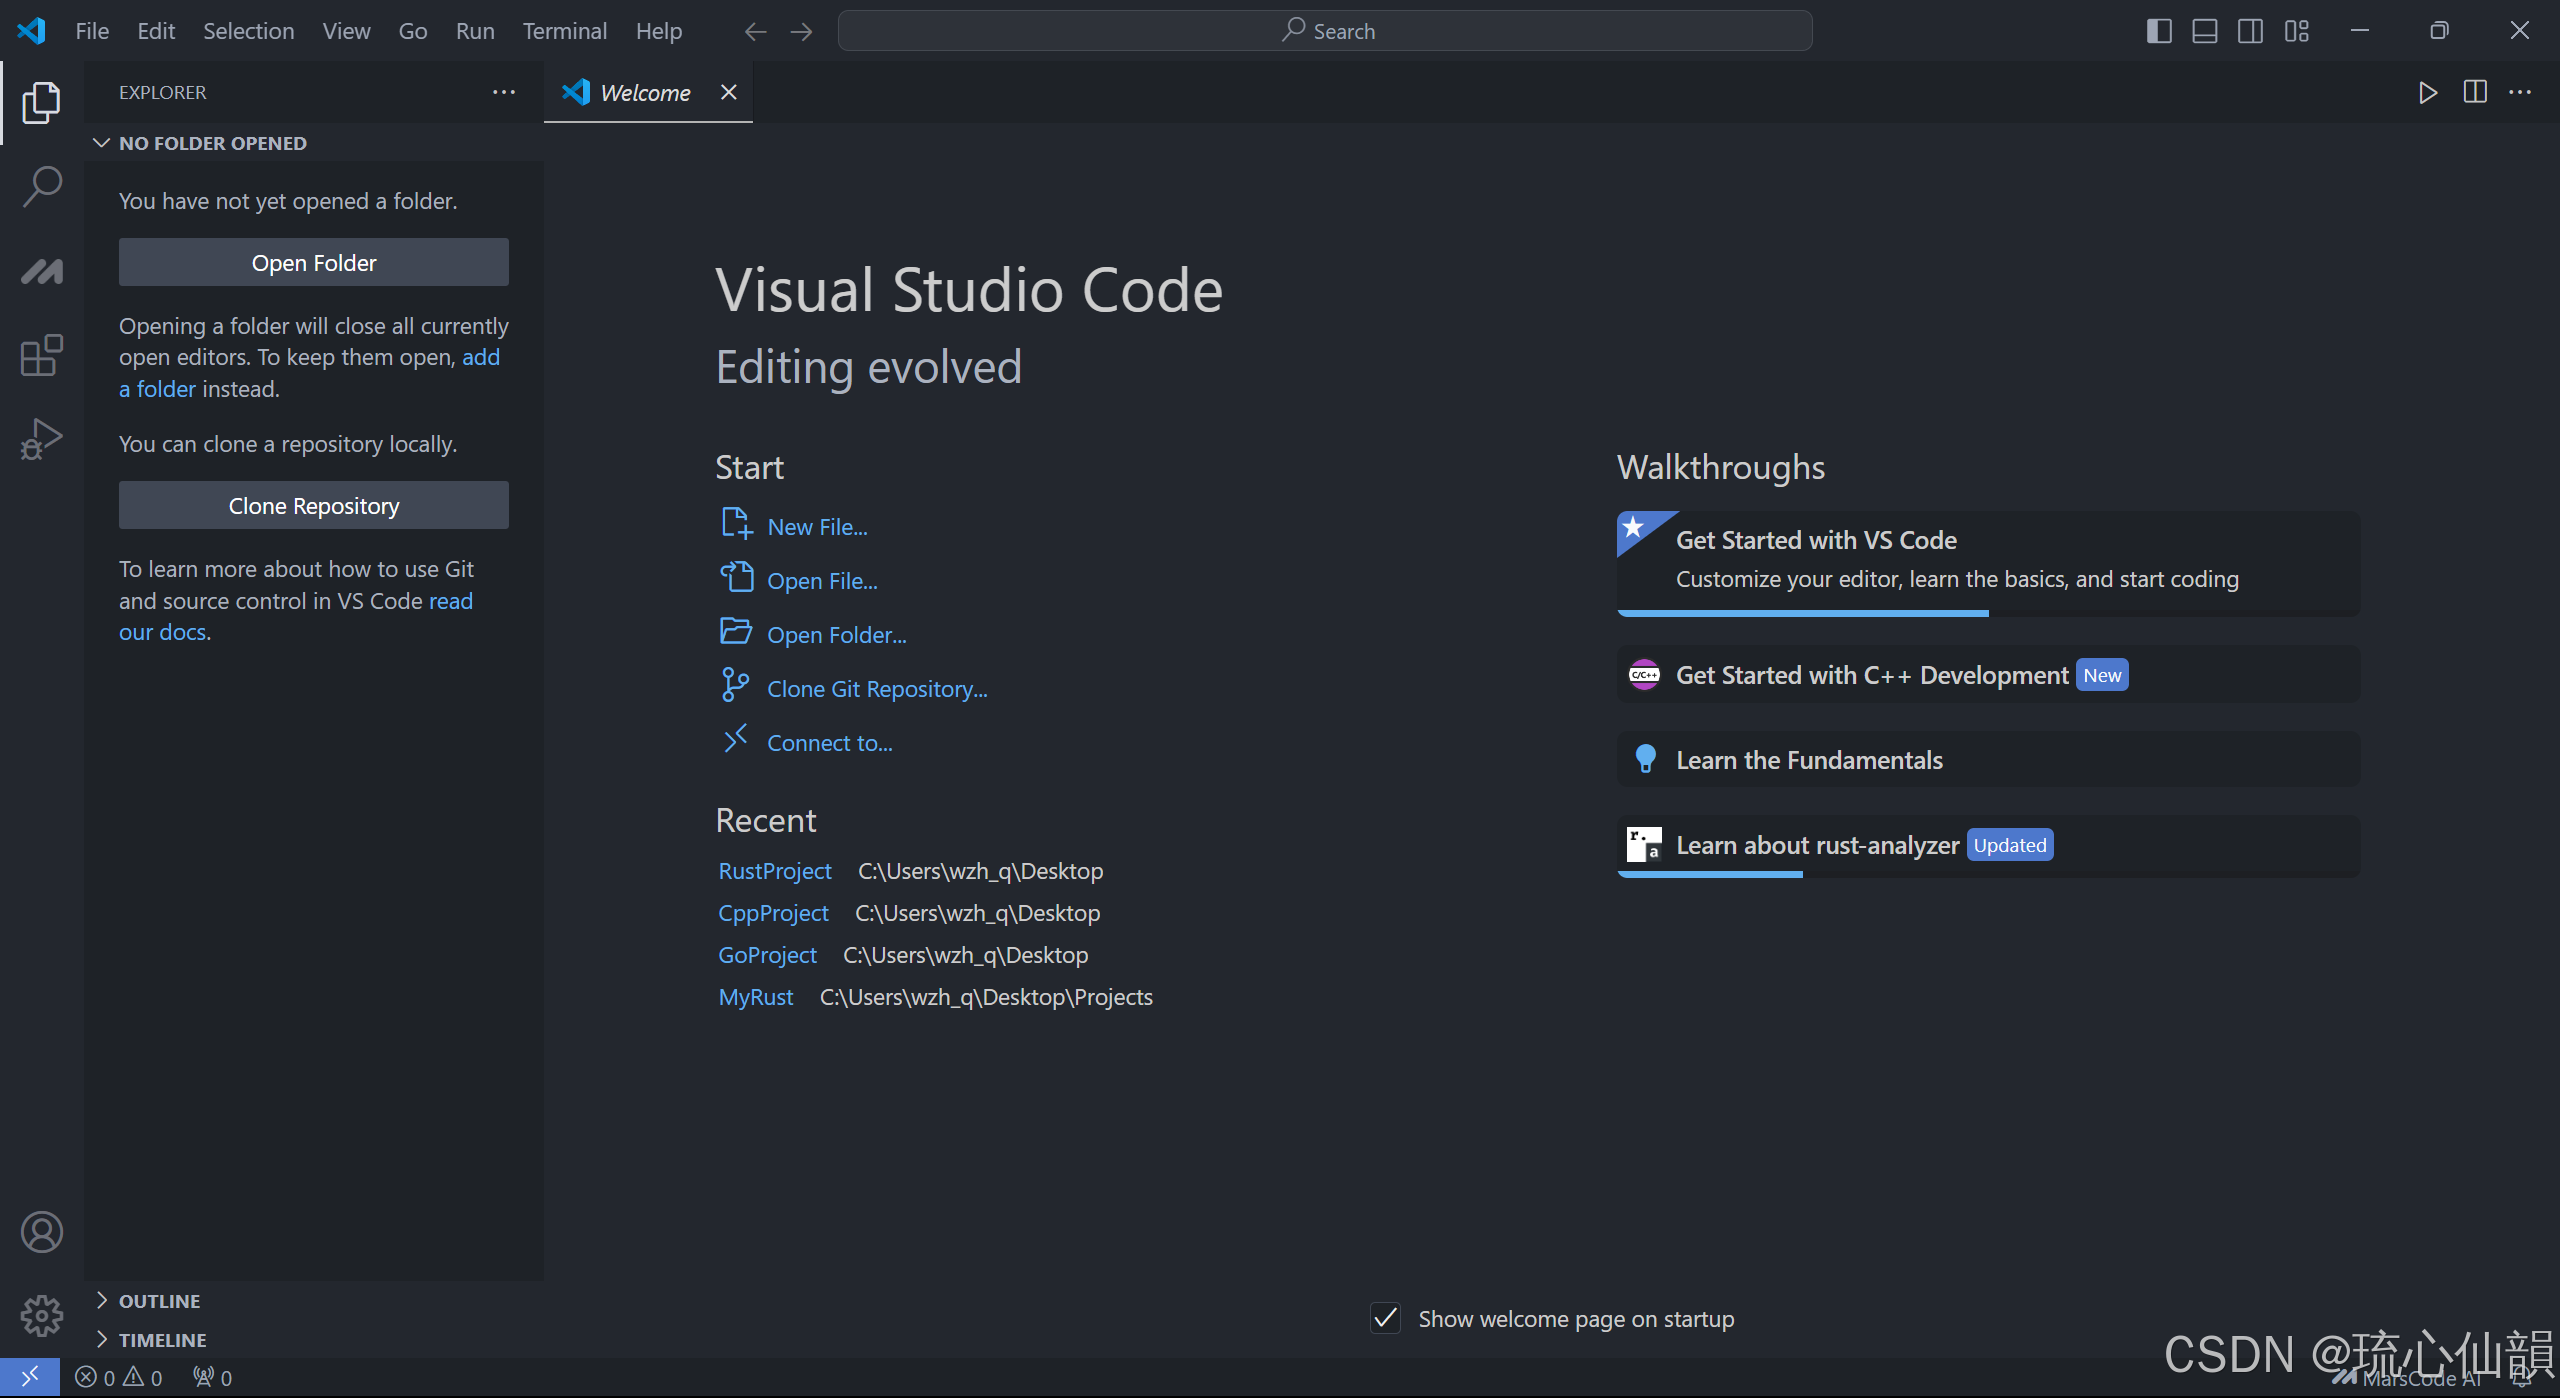
Task: Open the Extensions view
Action: 42,355
